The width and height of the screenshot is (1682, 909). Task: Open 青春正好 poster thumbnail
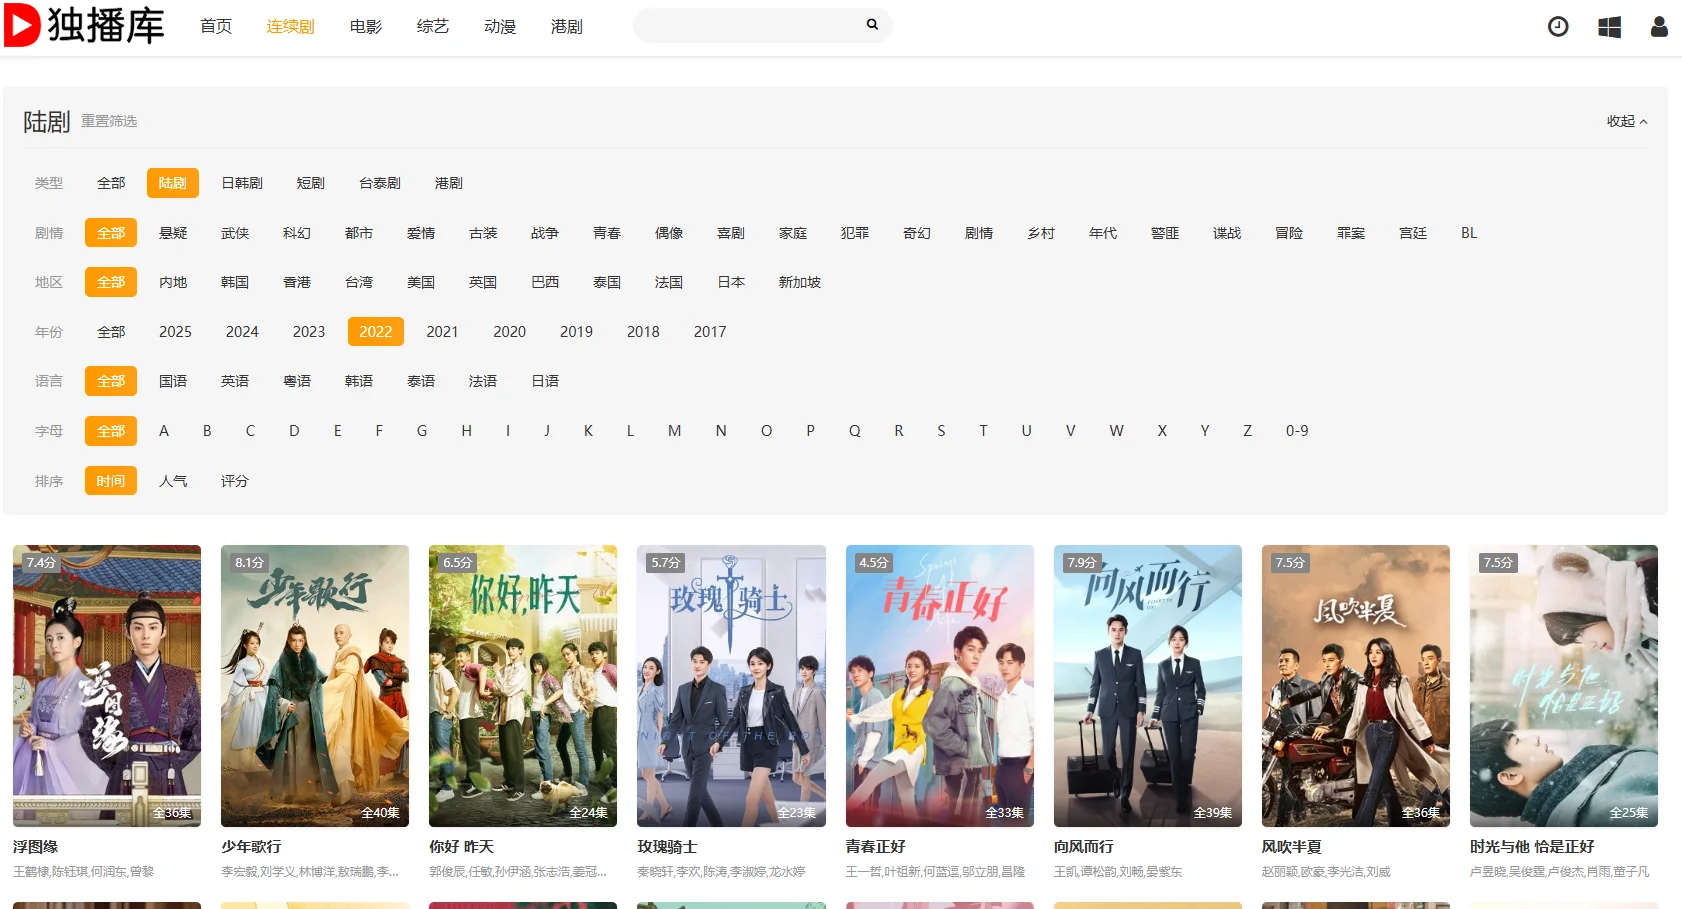click(x=940, y=686)
